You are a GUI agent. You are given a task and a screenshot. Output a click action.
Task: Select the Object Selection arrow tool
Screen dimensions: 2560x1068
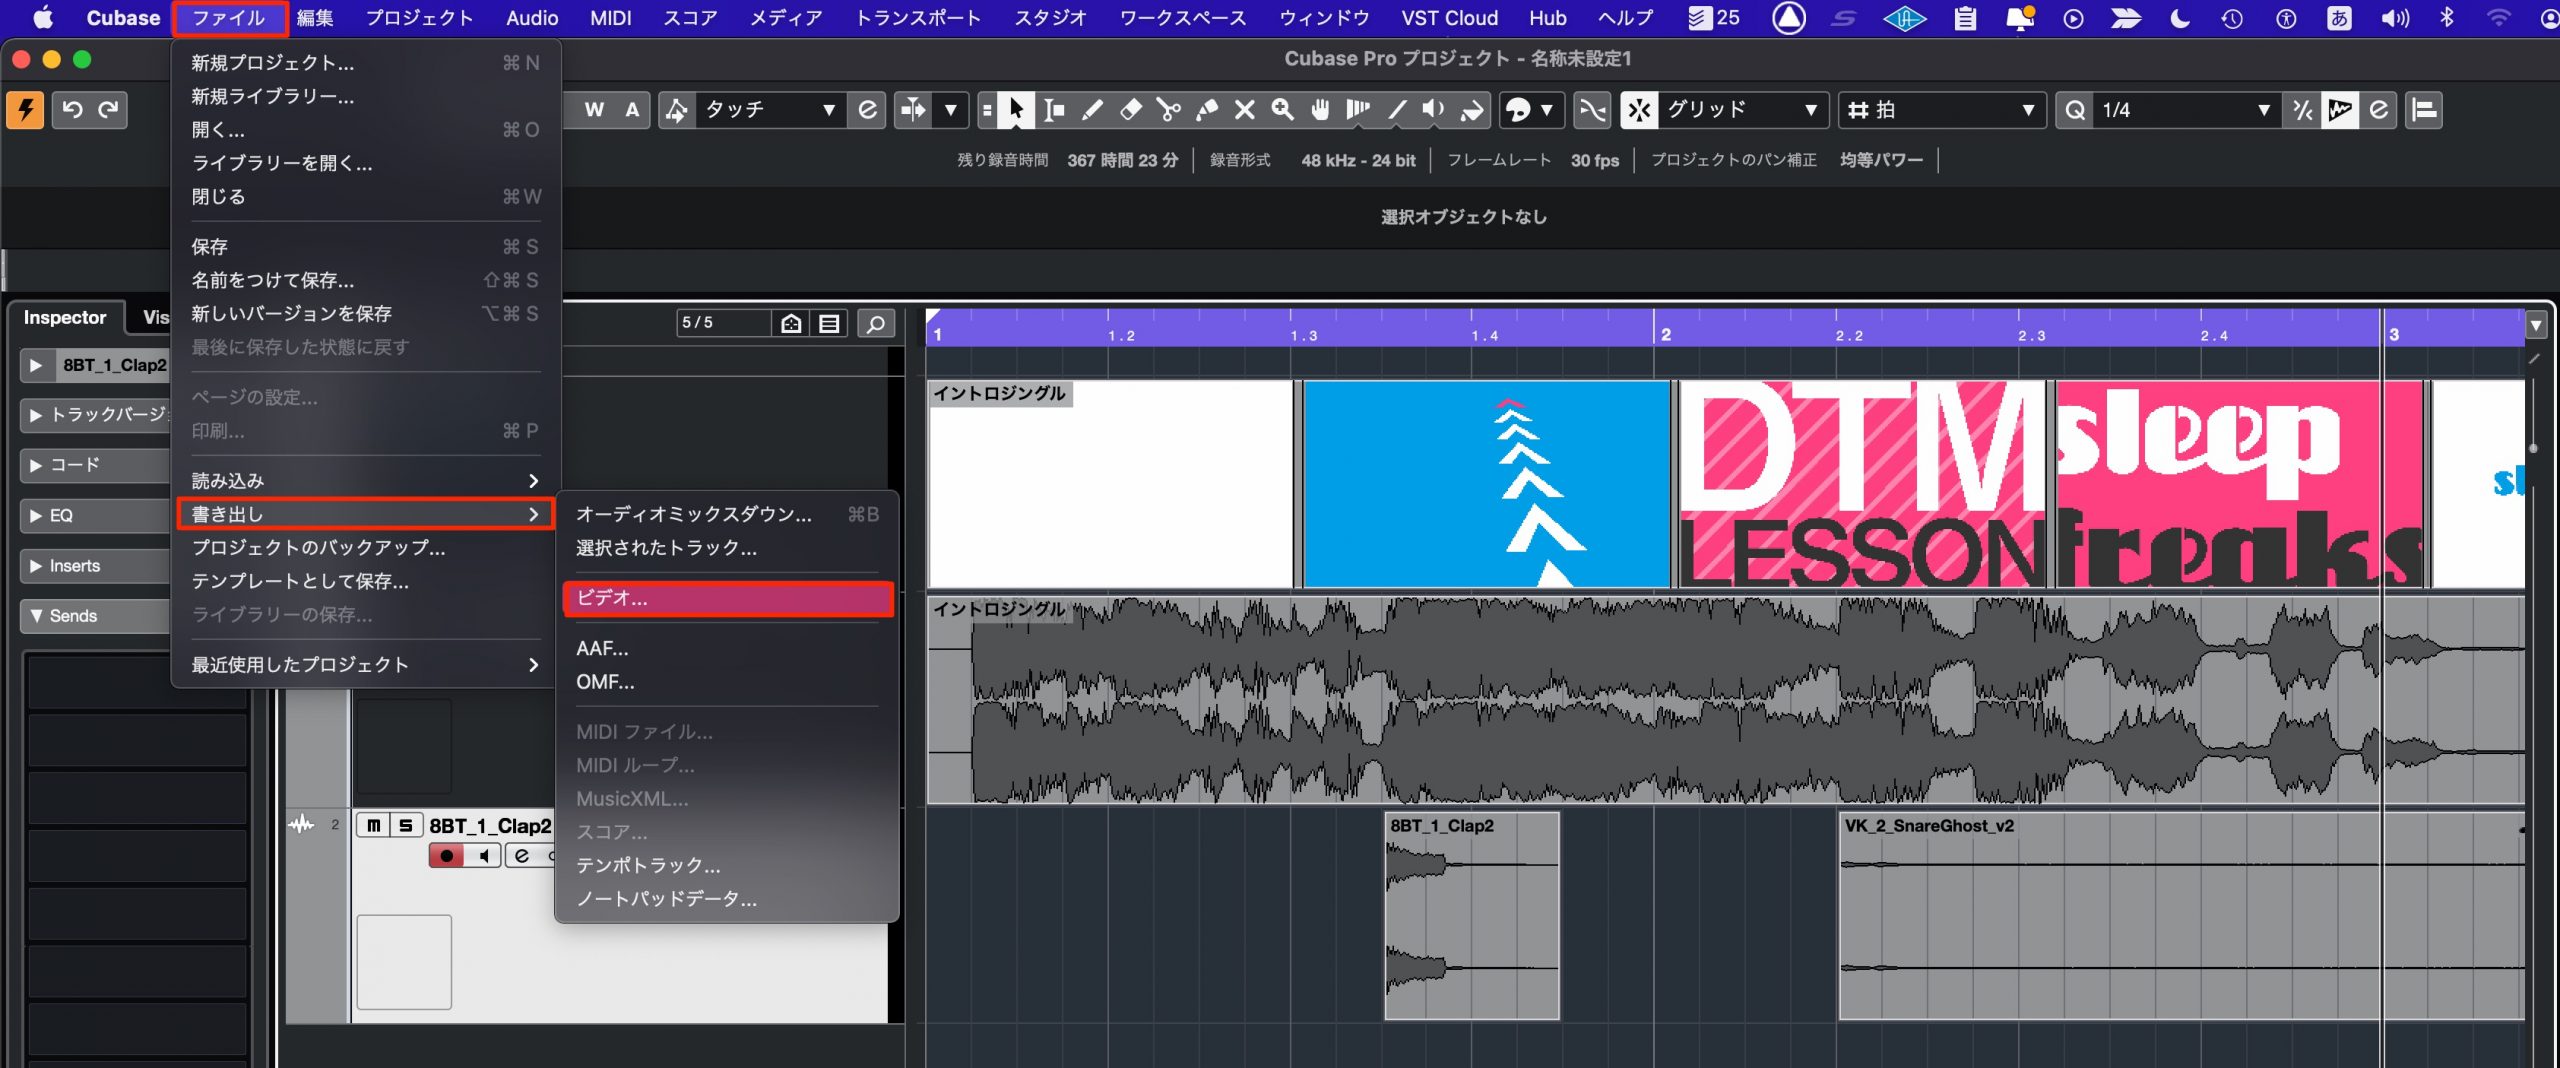point(1016,110)
